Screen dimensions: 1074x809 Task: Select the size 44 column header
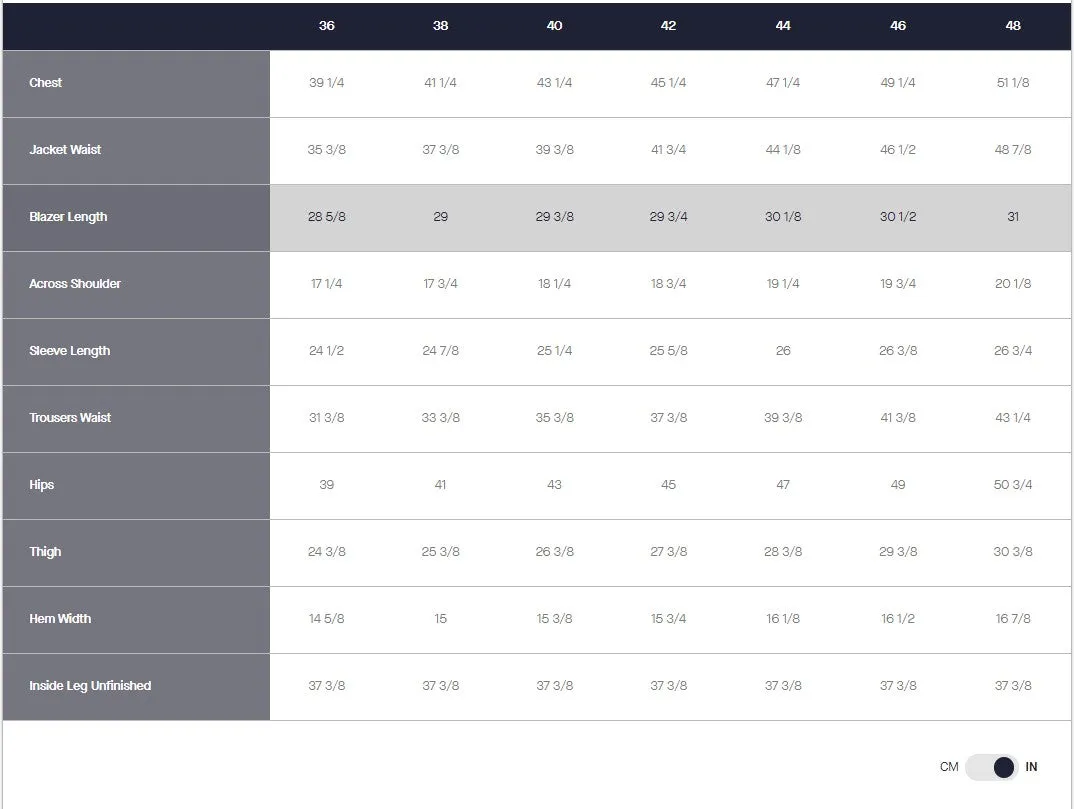pos(782,25)
